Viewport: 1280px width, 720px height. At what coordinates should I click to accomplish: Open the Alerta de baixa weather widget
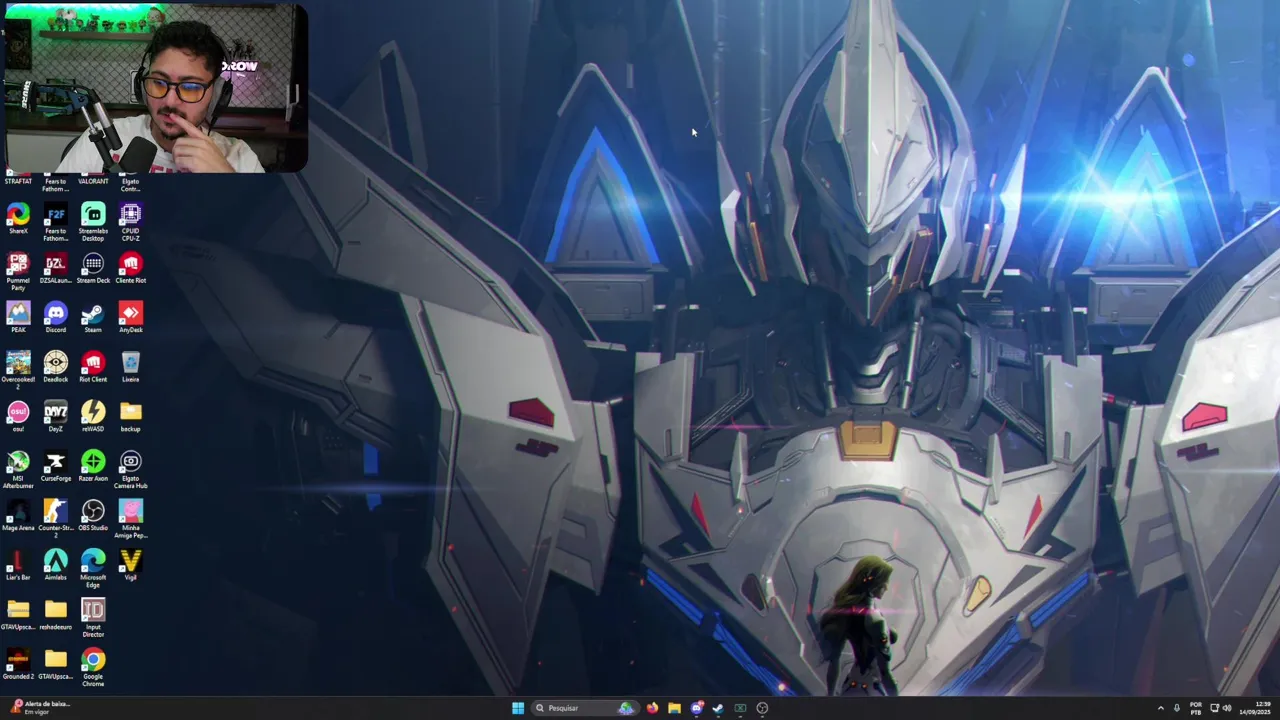40,707
